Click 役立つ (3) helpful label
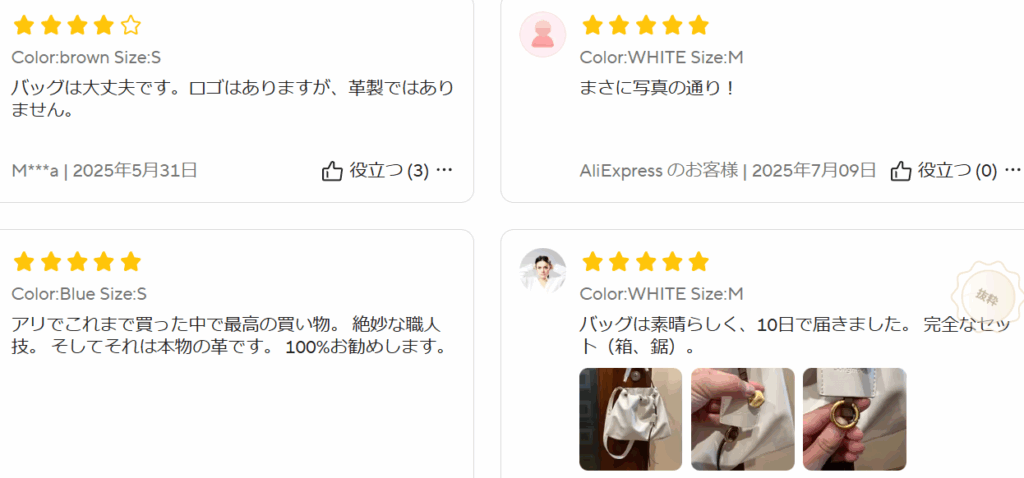This screenshot has height=478, width=1024. (389, 171)
